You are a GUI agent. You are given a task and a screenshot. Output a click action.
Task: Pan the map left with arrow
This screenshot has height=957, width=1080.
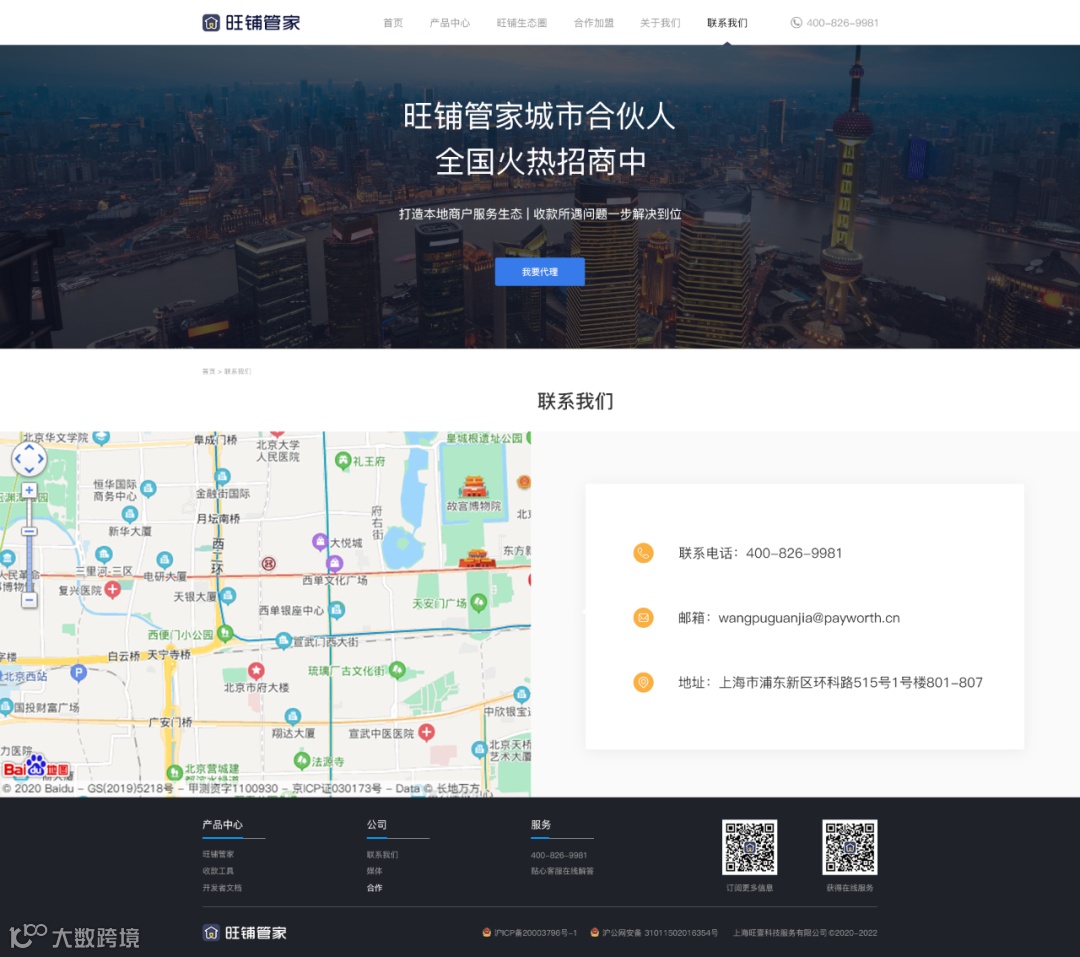tap(18, 459)
